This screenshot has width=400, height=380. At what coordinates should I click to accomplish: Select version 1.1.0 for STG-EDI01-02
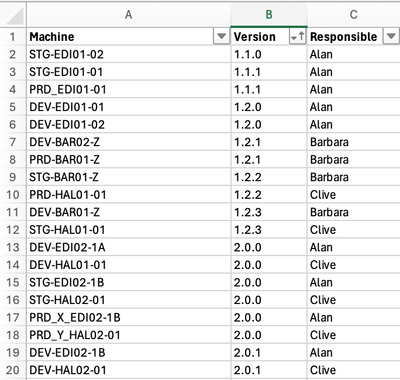pos(269,54)
